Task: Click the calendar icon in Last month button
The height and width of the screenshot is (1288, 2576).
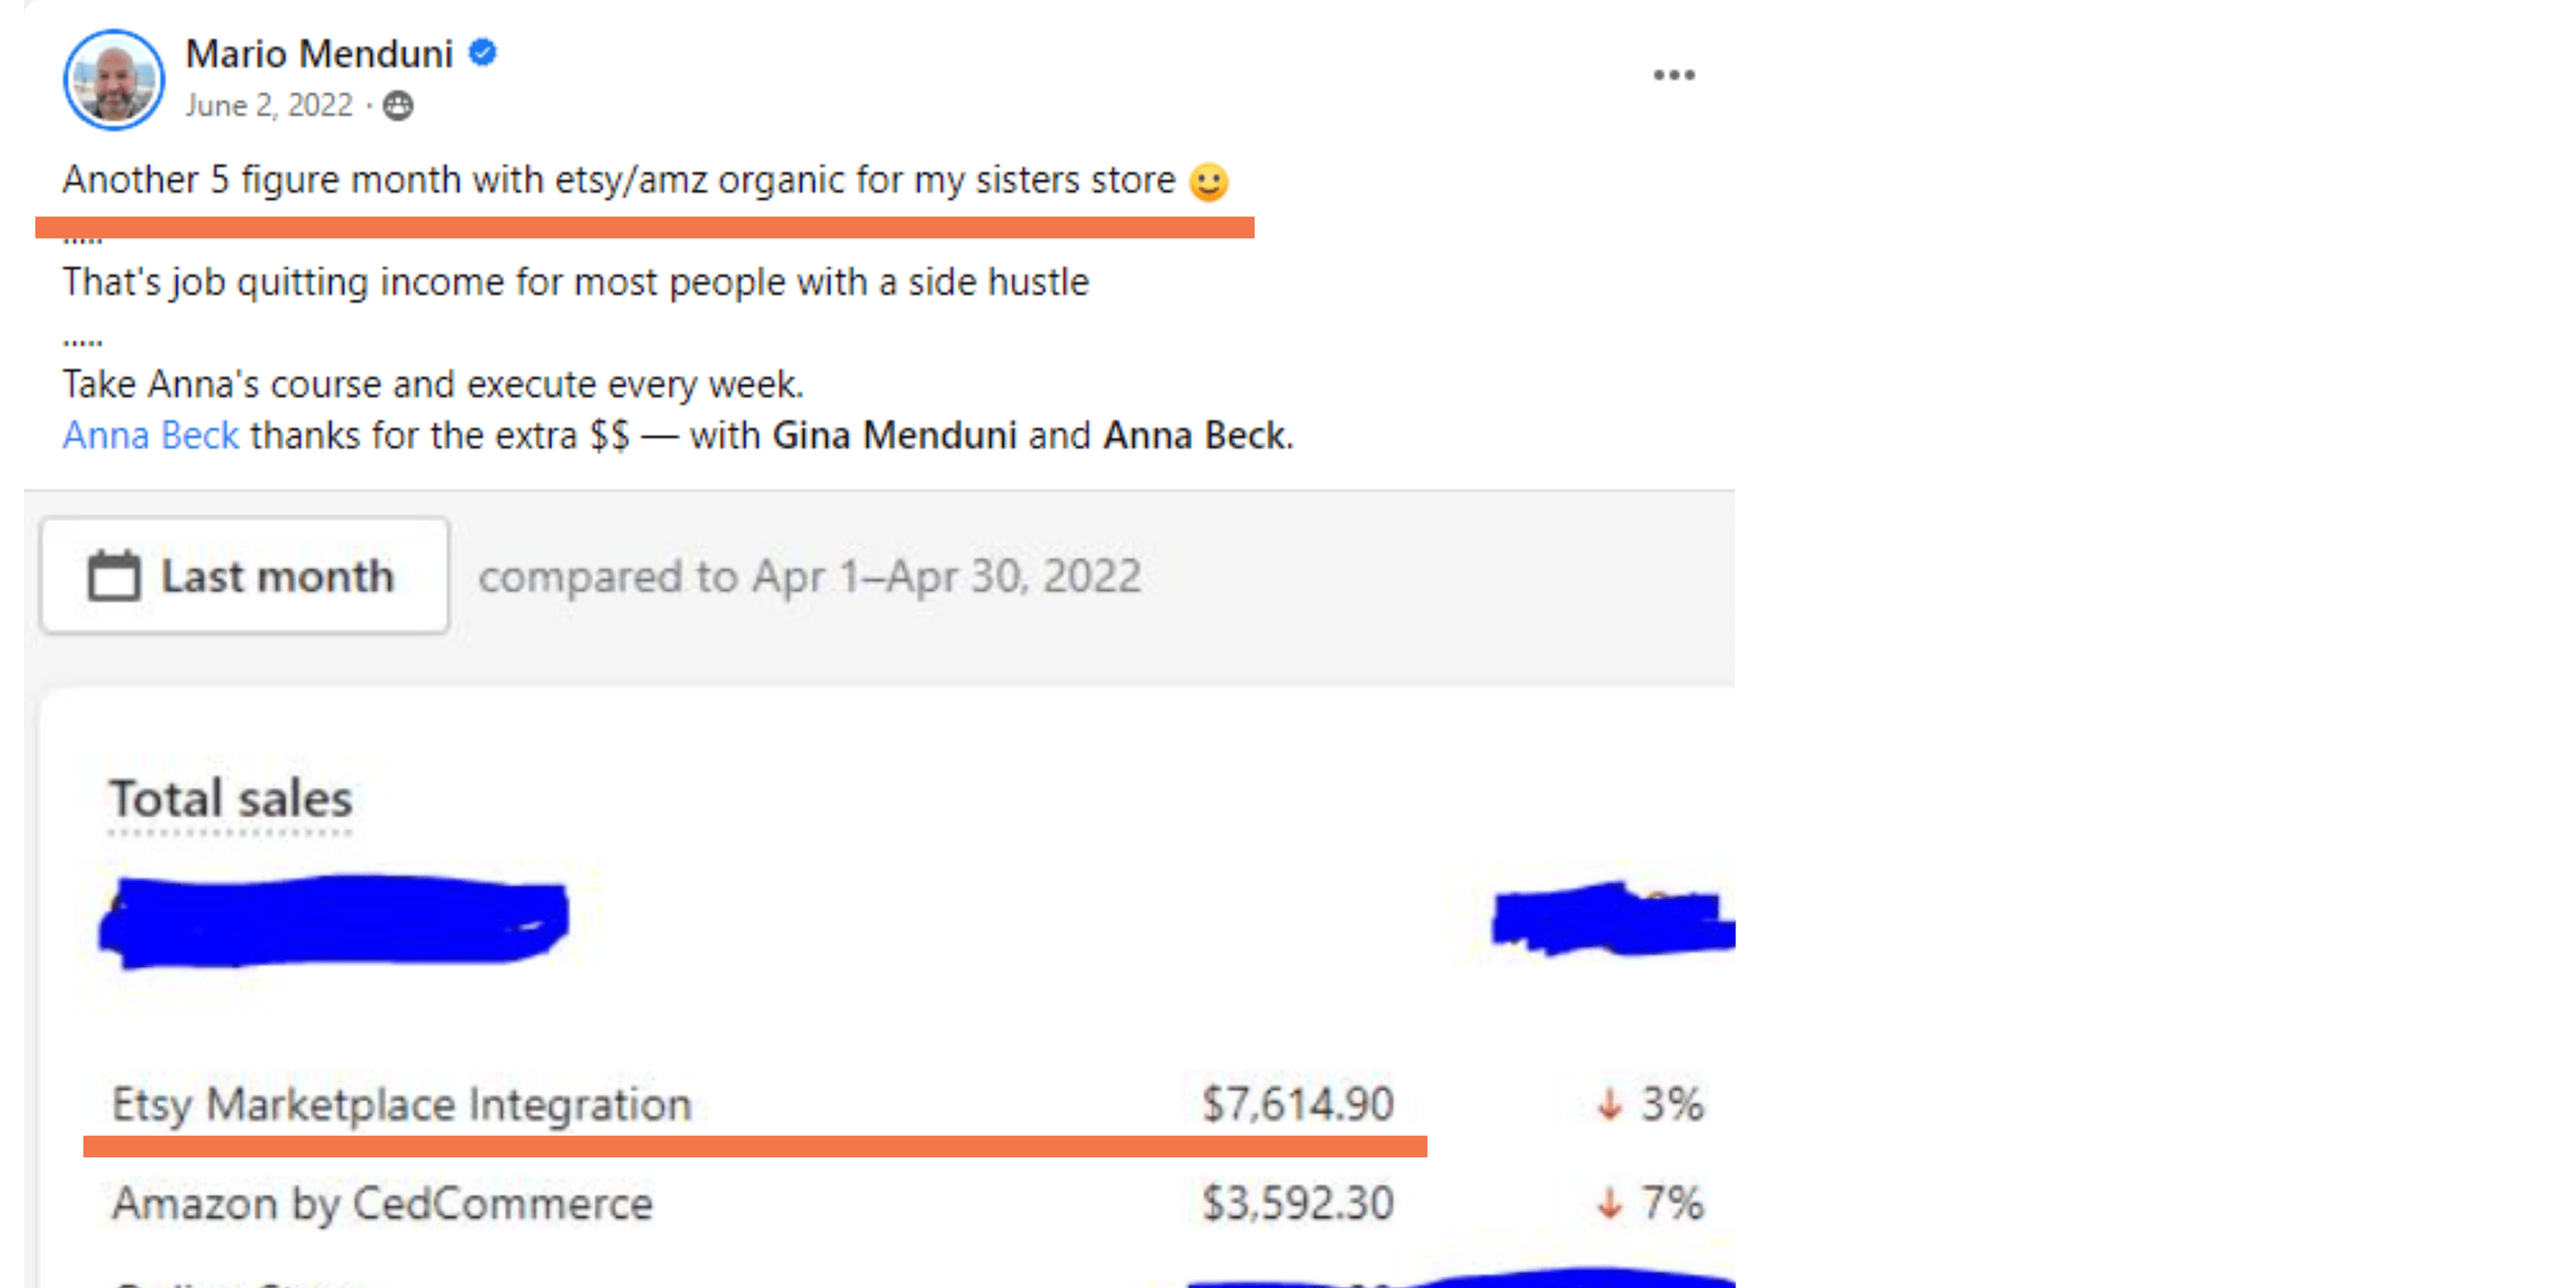Action: 114,576
